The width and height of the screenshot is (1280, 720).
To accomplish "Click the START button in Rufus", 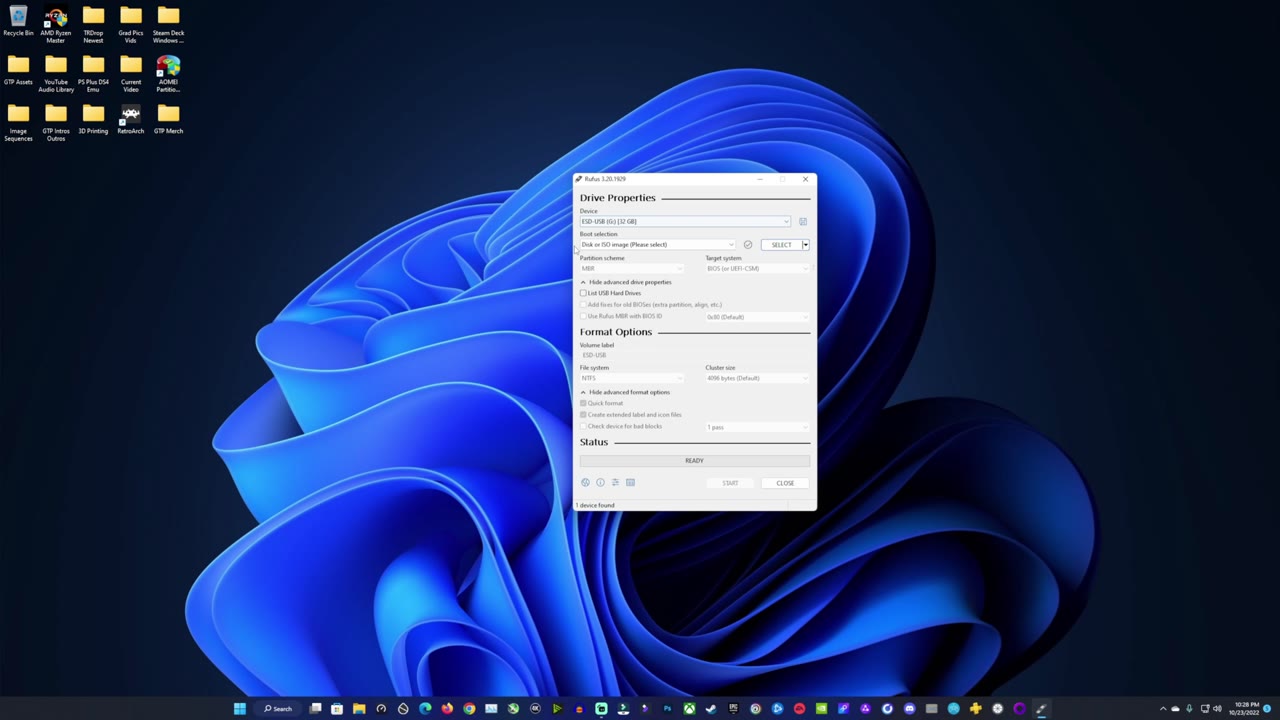I will pyautogui.click(x=730, y=483).
